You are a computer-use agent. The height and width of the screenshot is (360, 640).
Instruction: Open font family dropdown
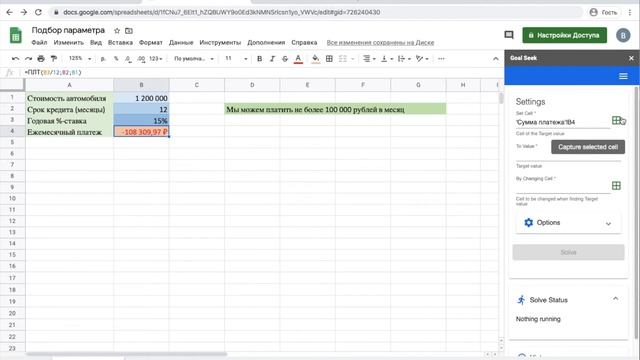tap(194, 59)
